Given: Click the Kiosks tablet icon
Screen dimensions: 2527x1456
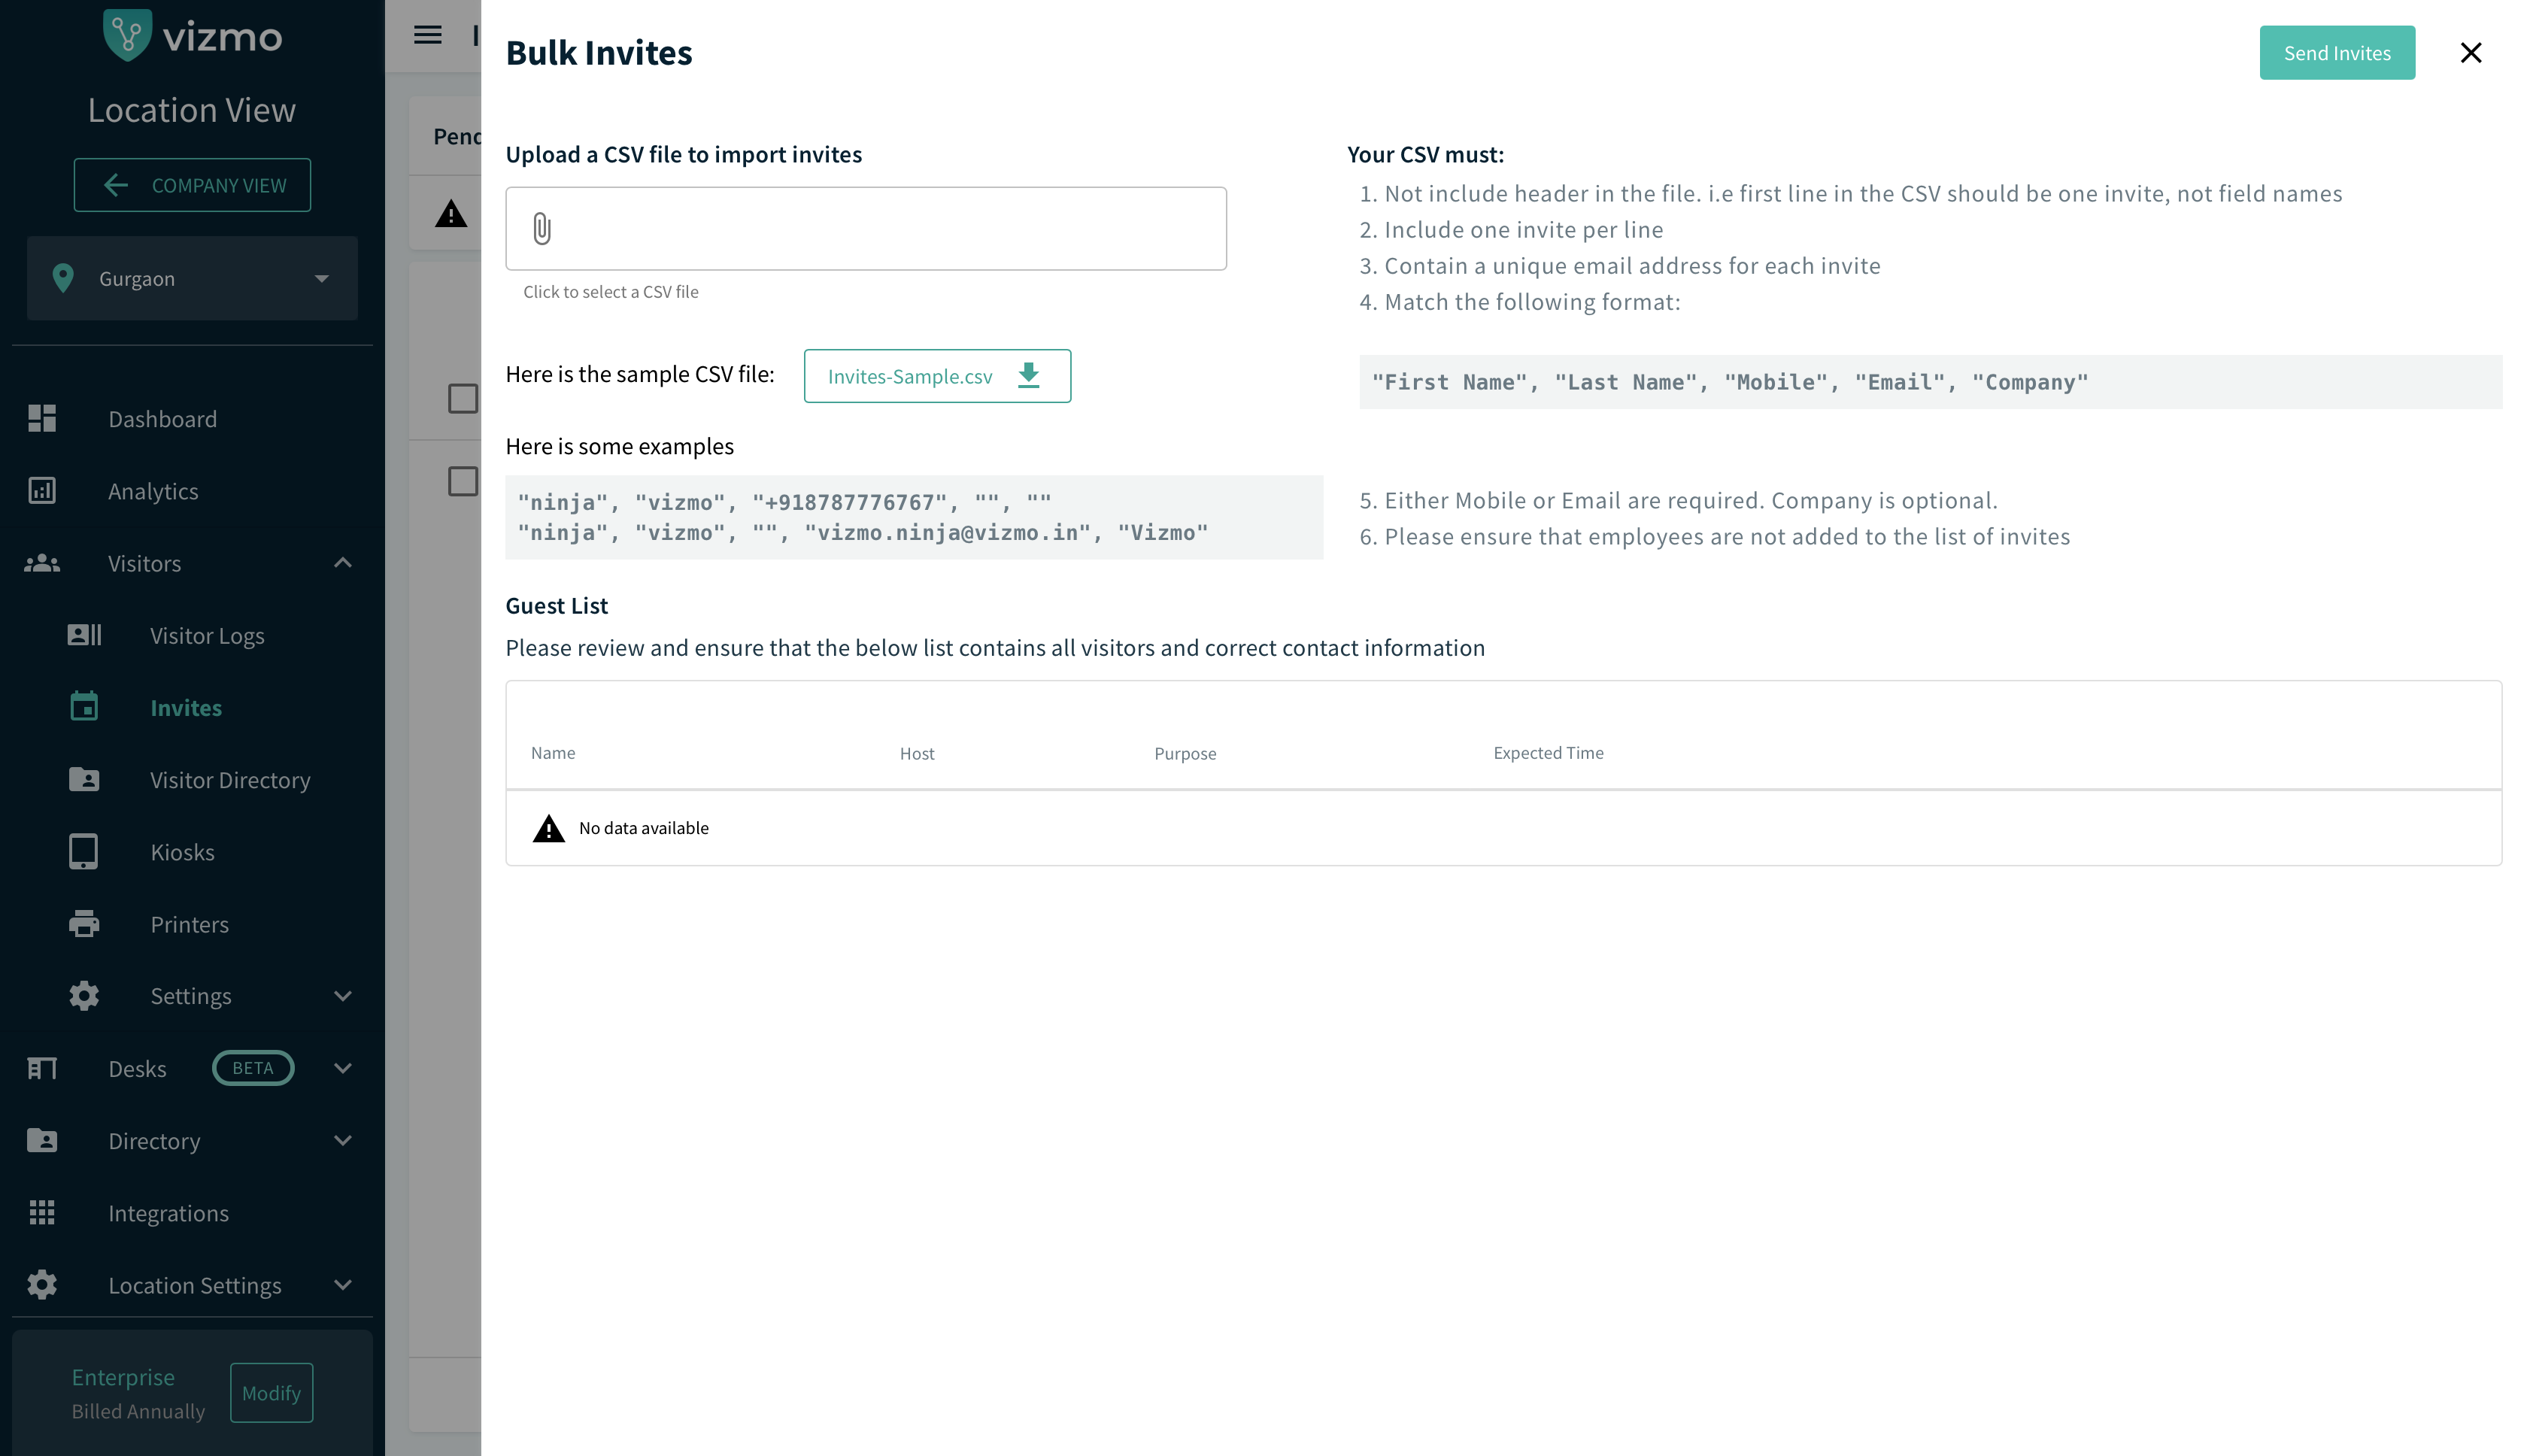Looking at the screenshot, I should point(84,852).
